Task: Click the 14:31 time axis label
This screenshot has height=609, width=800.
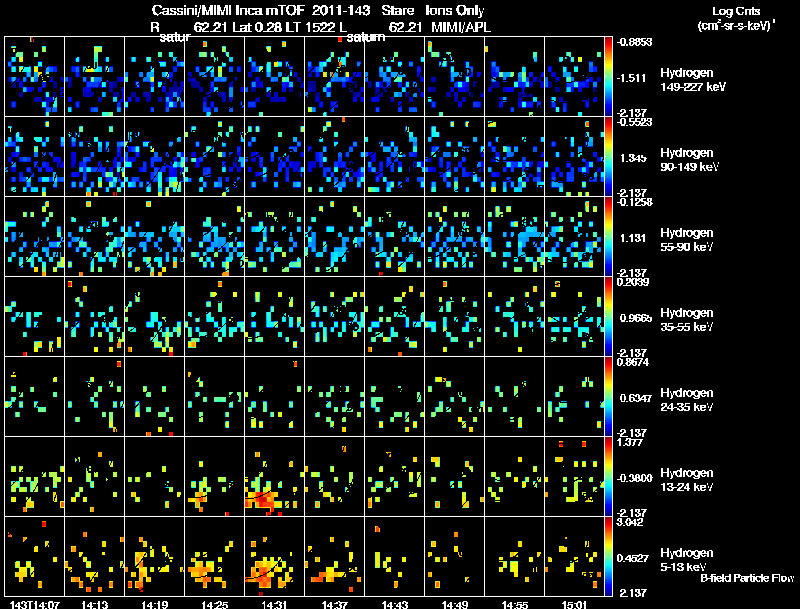Action: [x=274, y=604]
